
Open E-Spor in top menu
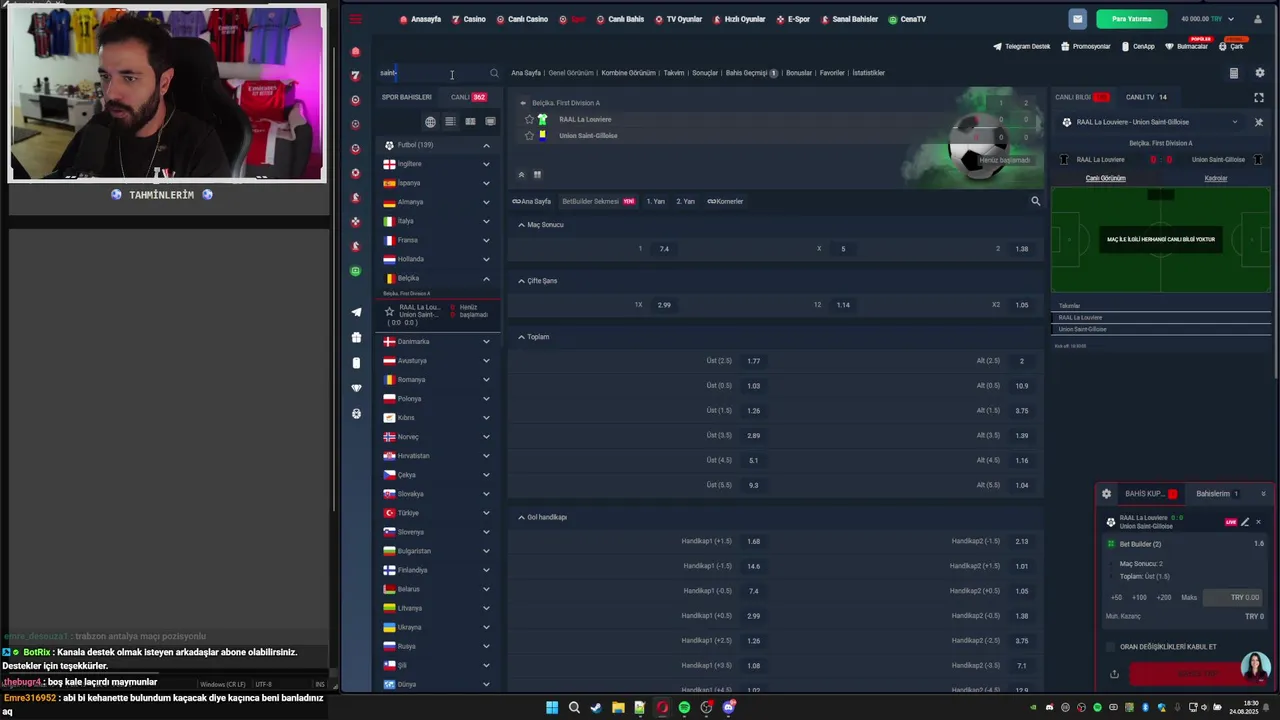coord(793,19)
